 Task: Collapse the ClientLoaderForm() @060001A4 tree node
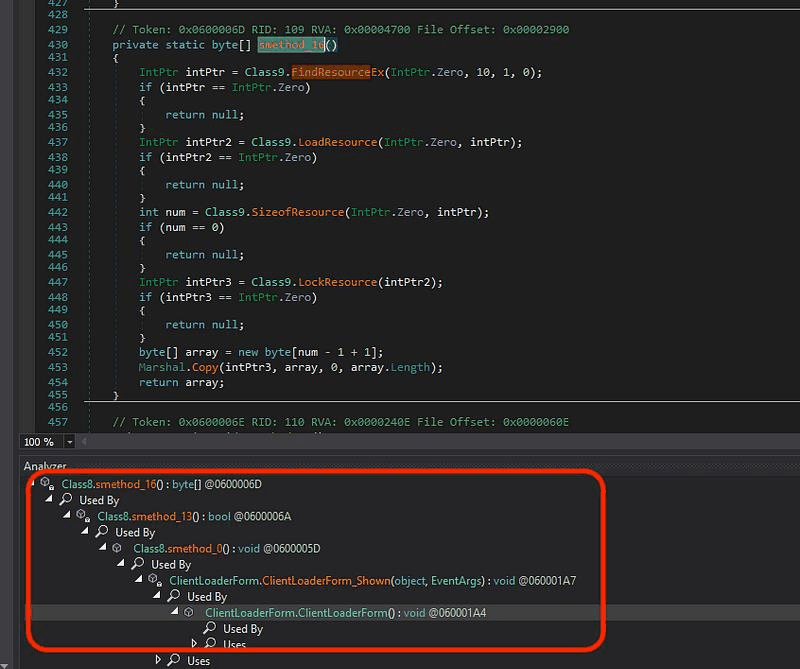click(174, 611)
